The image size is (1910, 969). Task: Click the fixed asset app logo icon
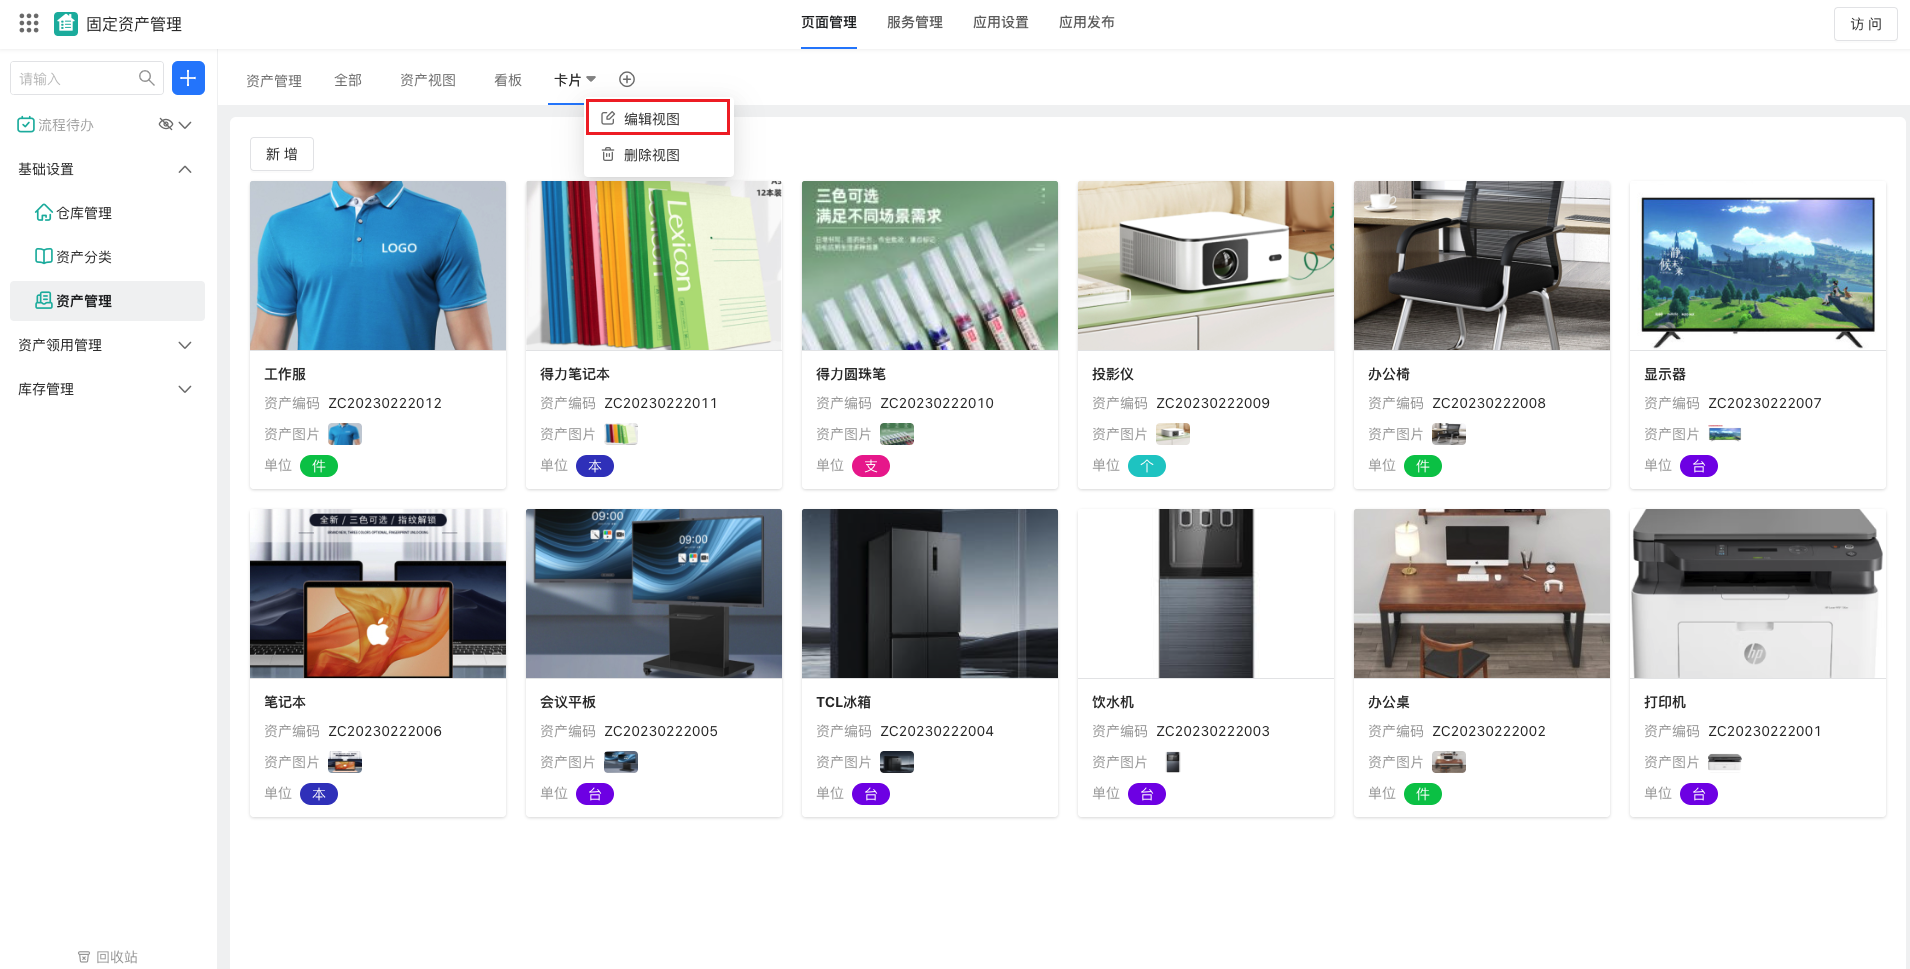click(x=66, y=23)
